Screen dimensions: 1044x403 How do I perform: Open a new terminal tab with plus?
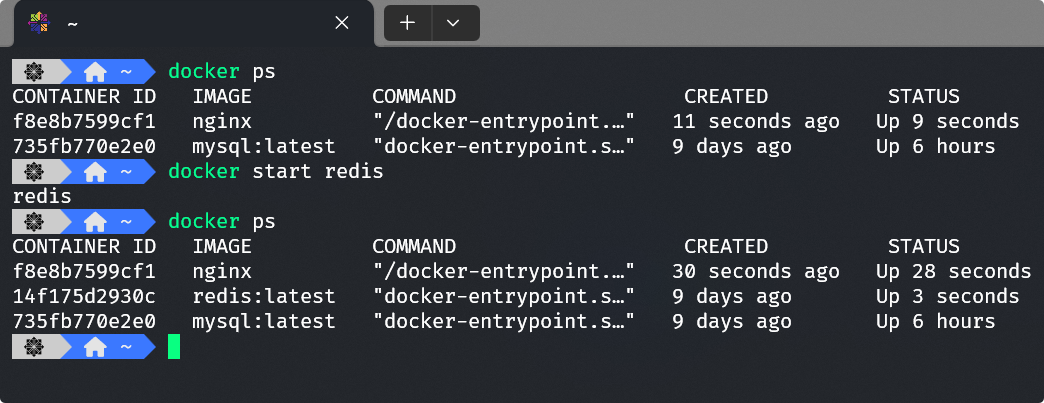pos(408,23)
